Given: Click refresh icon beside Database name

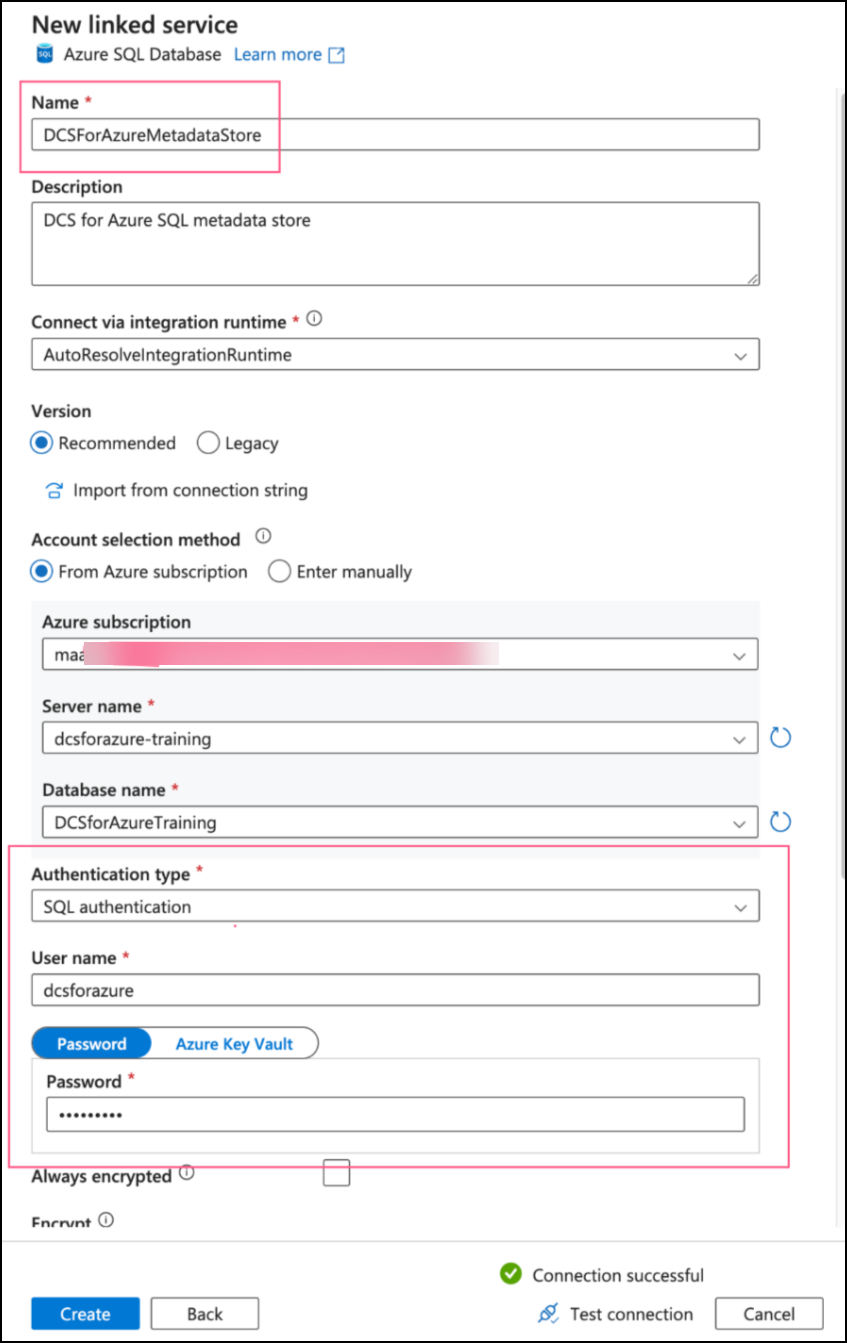Looking at the screenshot, I should click(x=780, y=822).
